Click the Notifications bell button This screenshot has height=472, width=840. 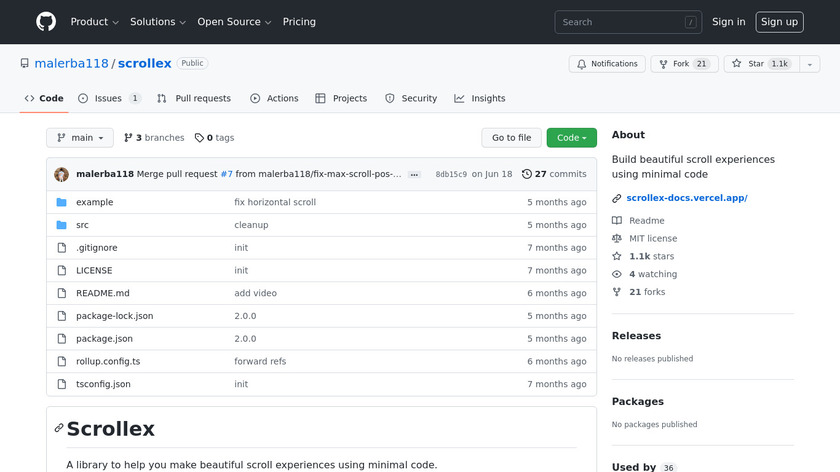click(607, 64)
